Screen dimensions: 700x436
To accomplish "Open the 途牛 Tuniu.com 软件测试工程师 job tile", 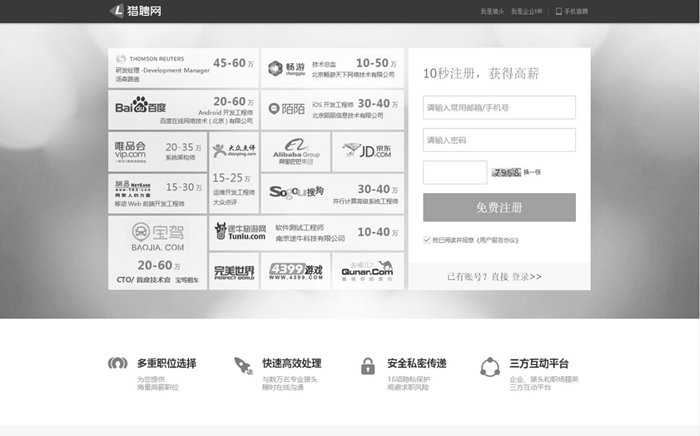I will [x=306, y=233].
